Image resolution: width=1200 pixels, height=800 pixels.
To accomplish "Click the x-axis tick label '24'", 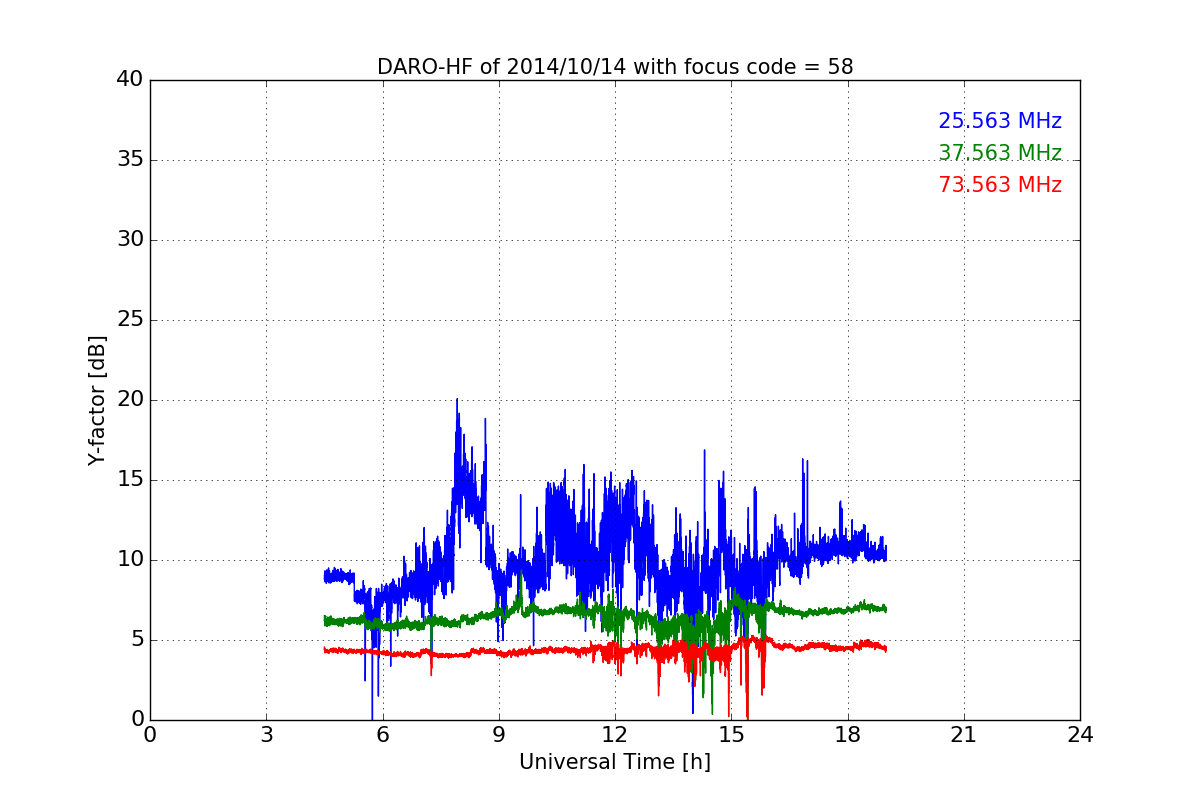I will coord(1080,734).
